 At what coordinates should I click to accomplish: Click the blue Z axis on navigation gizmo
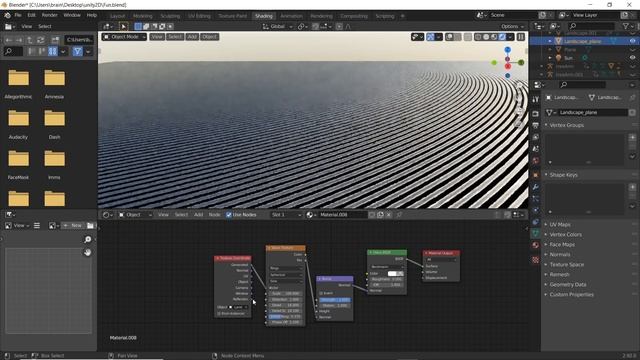[507, 50]
